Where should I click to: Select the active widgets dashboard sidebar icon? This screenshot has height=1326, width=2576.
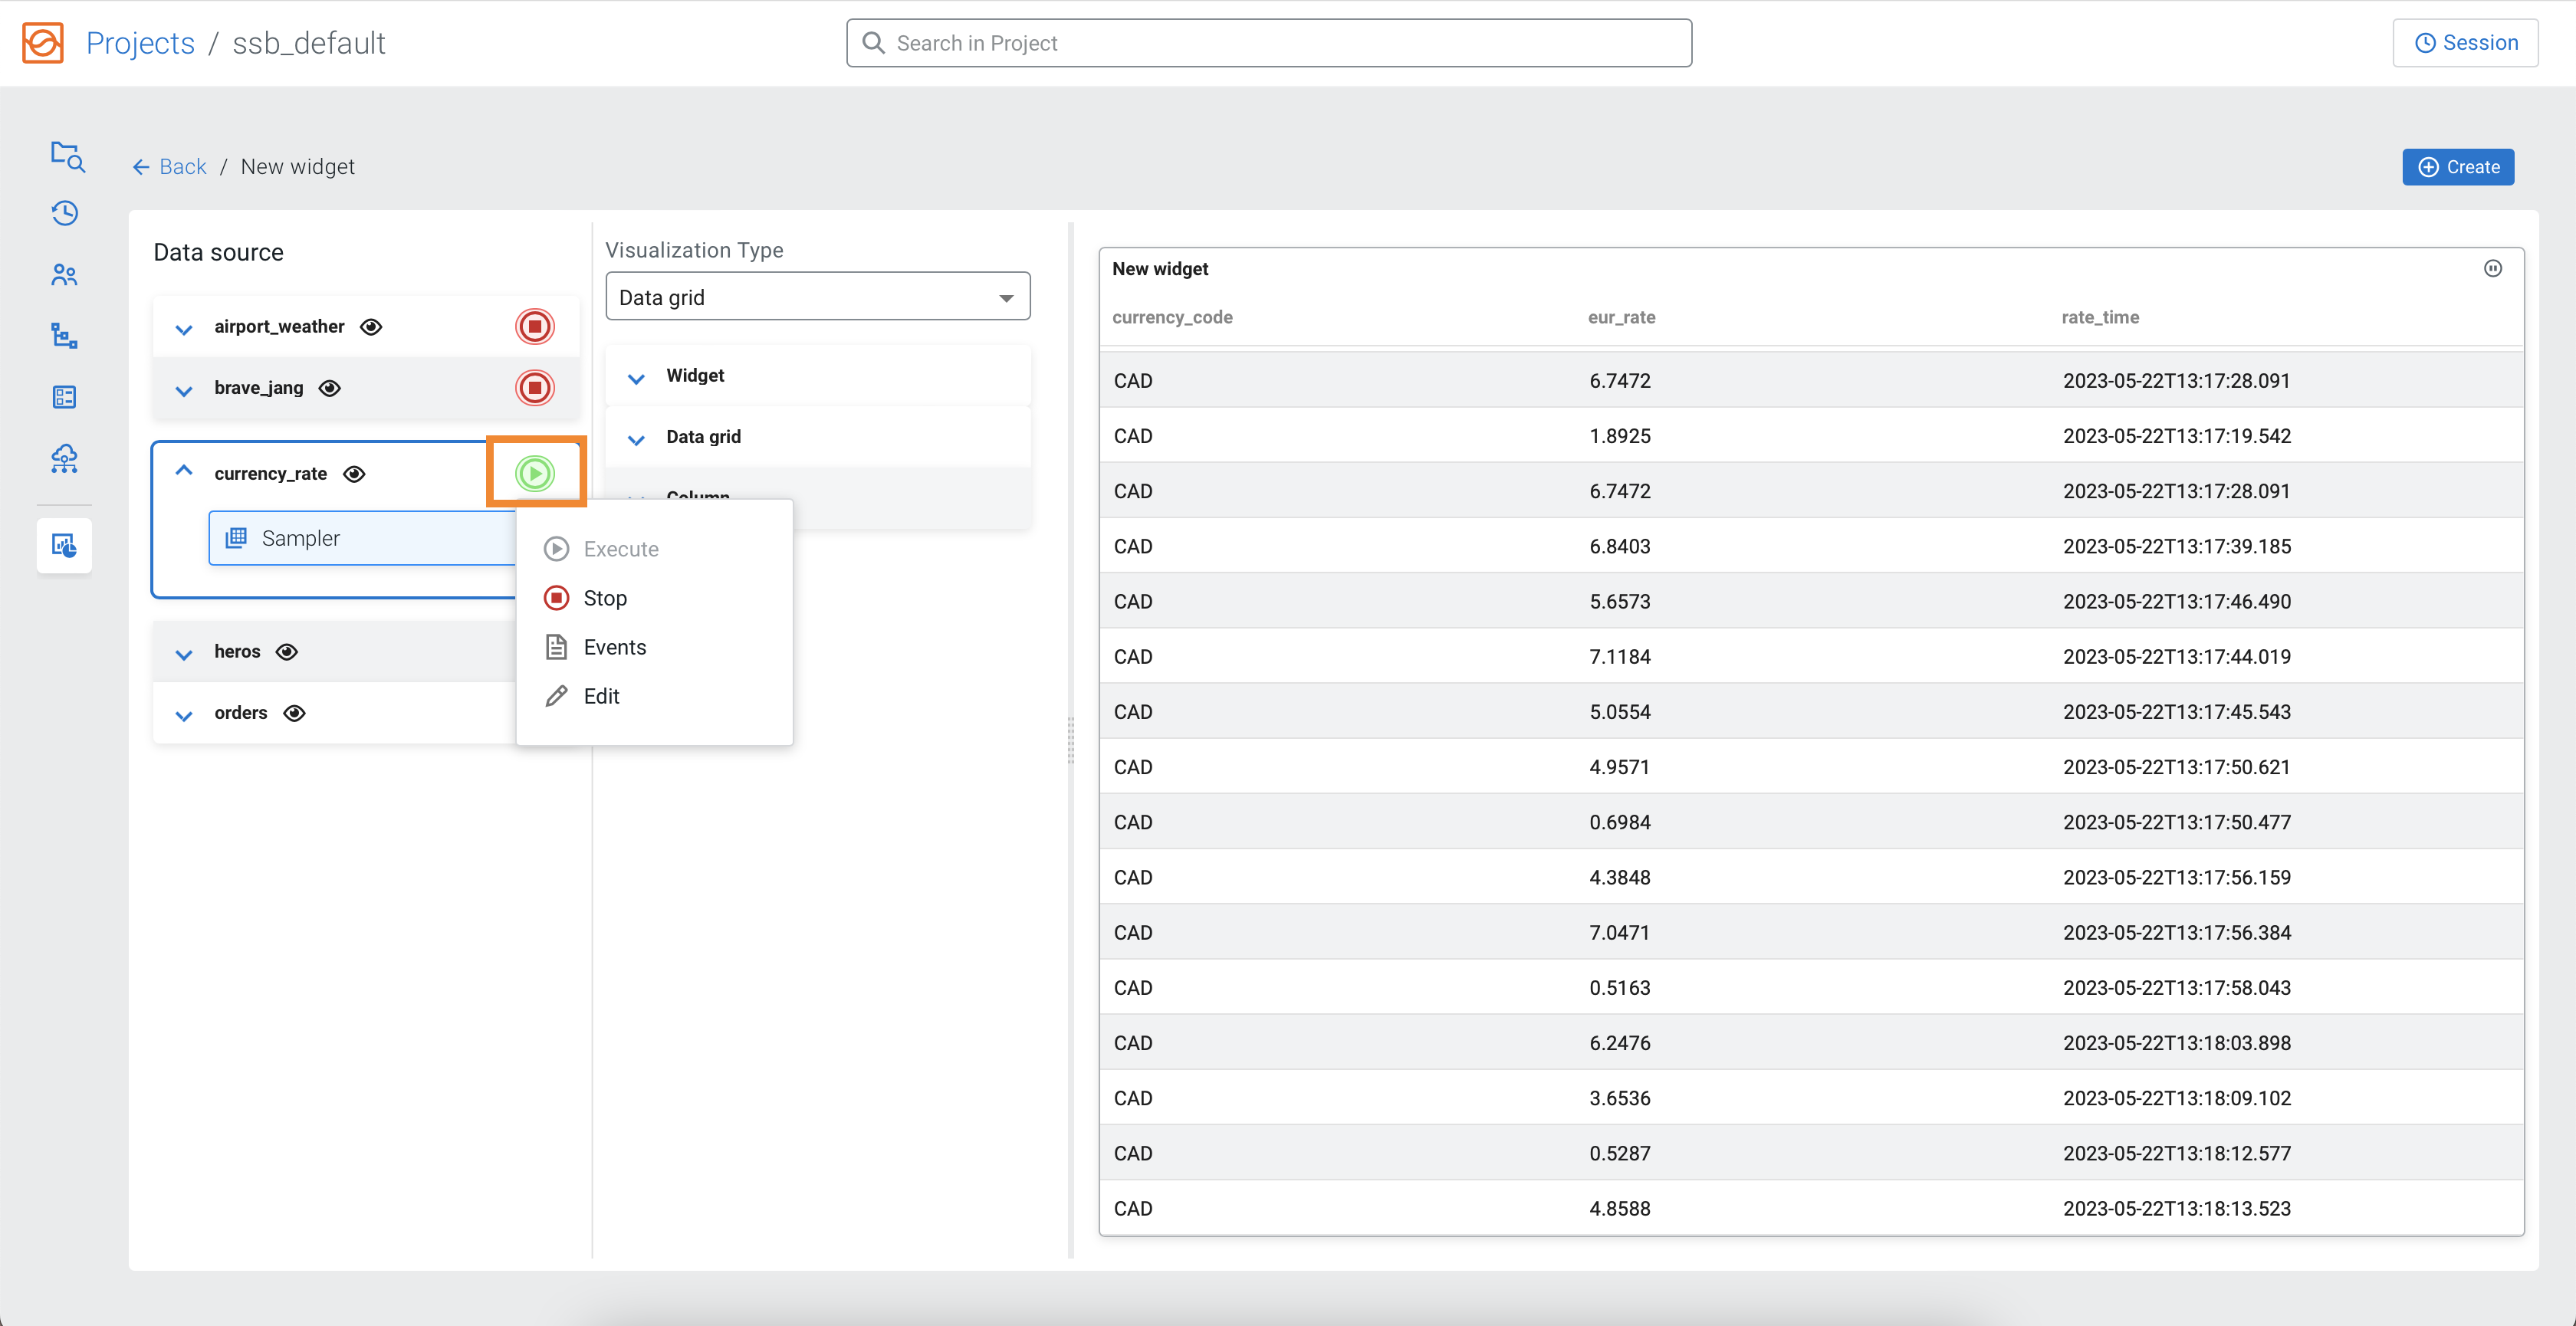[65, 545]
